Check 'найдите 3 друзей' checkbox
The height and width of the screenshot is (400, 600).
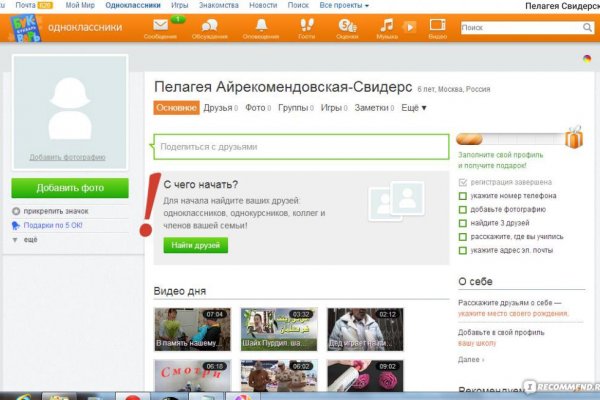[x=462, y=223]
